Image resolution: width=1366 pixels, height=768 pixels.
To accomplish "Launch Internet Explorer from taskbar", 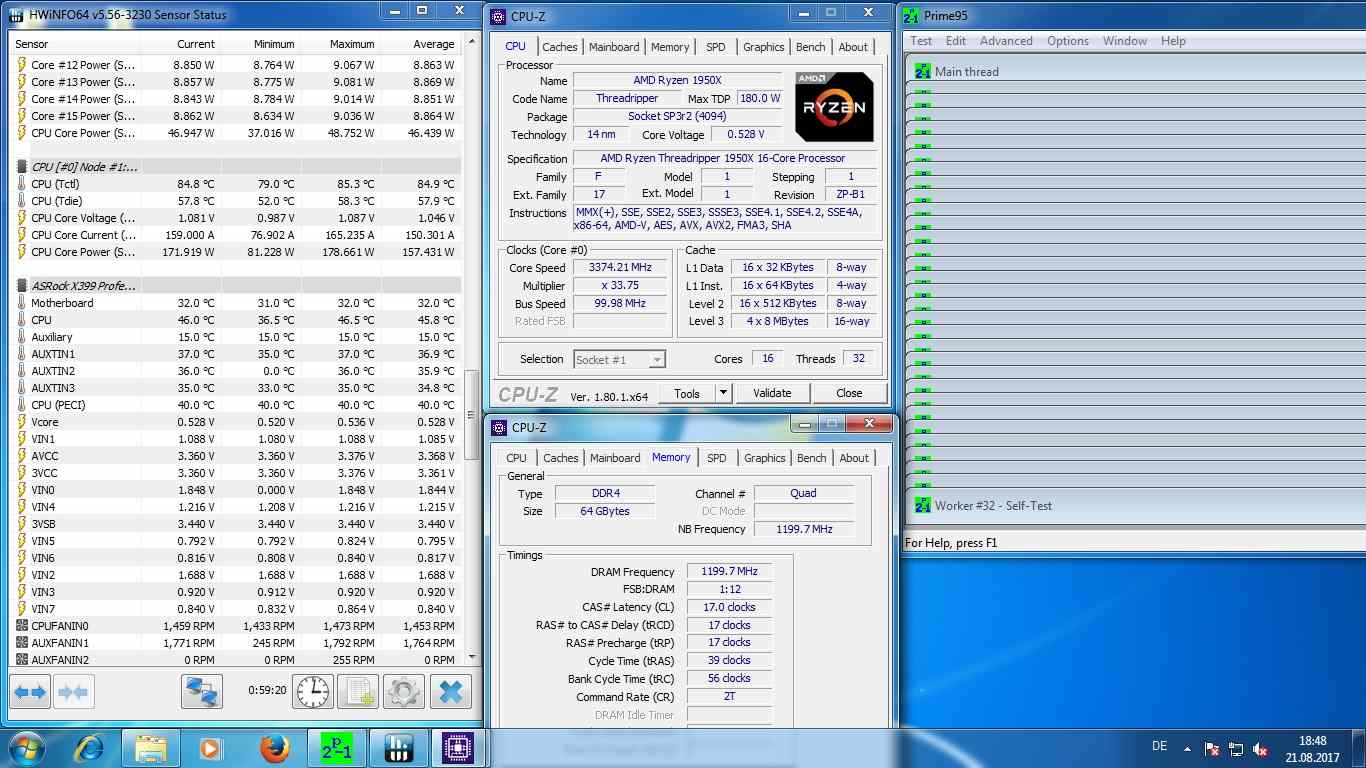I will click(90, 748).
